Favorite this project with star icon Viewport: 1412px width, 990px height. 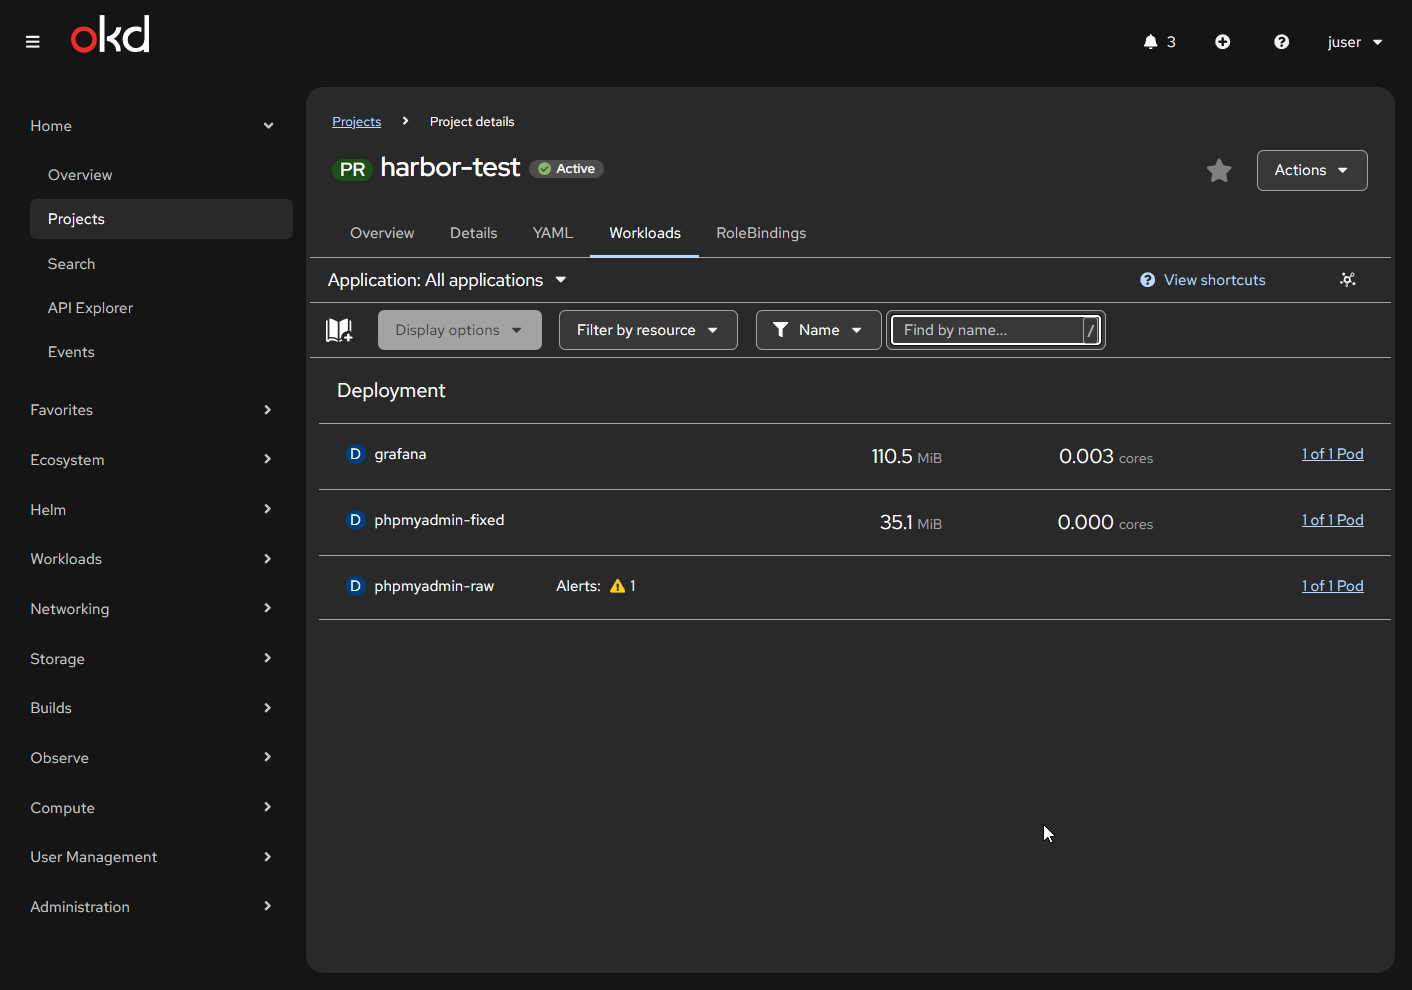click(1218, 171)
